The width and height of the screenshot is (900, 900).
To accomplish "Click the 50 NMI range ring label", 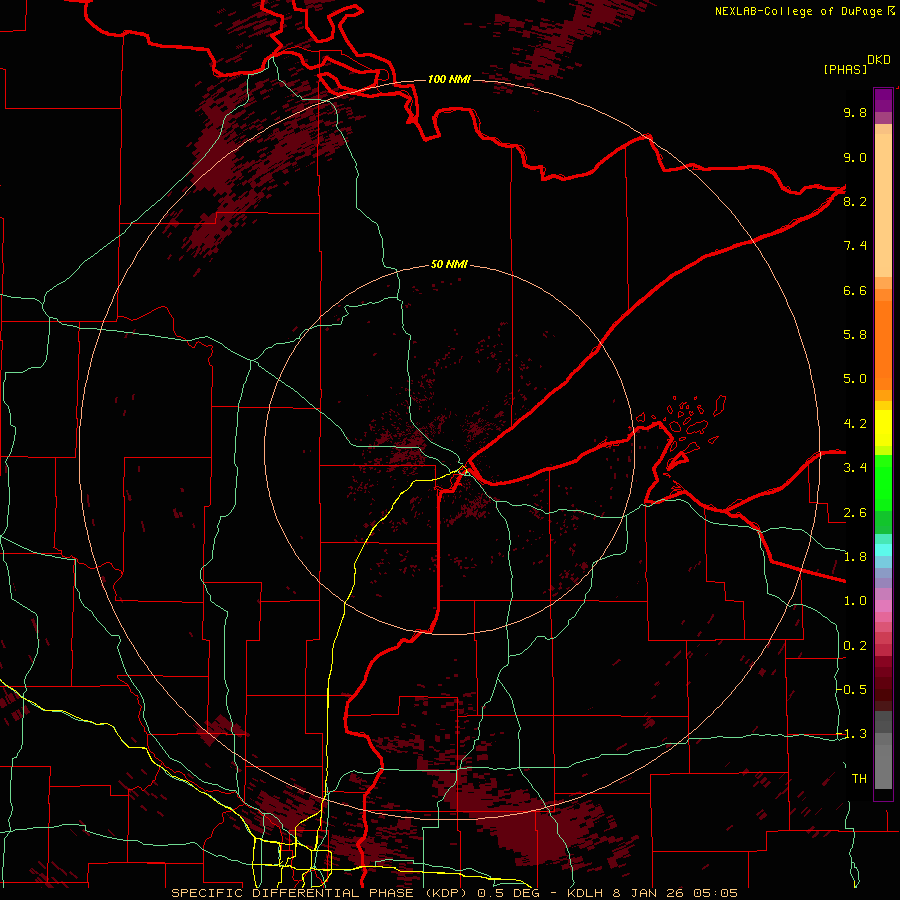I will [x=449, y=265].
